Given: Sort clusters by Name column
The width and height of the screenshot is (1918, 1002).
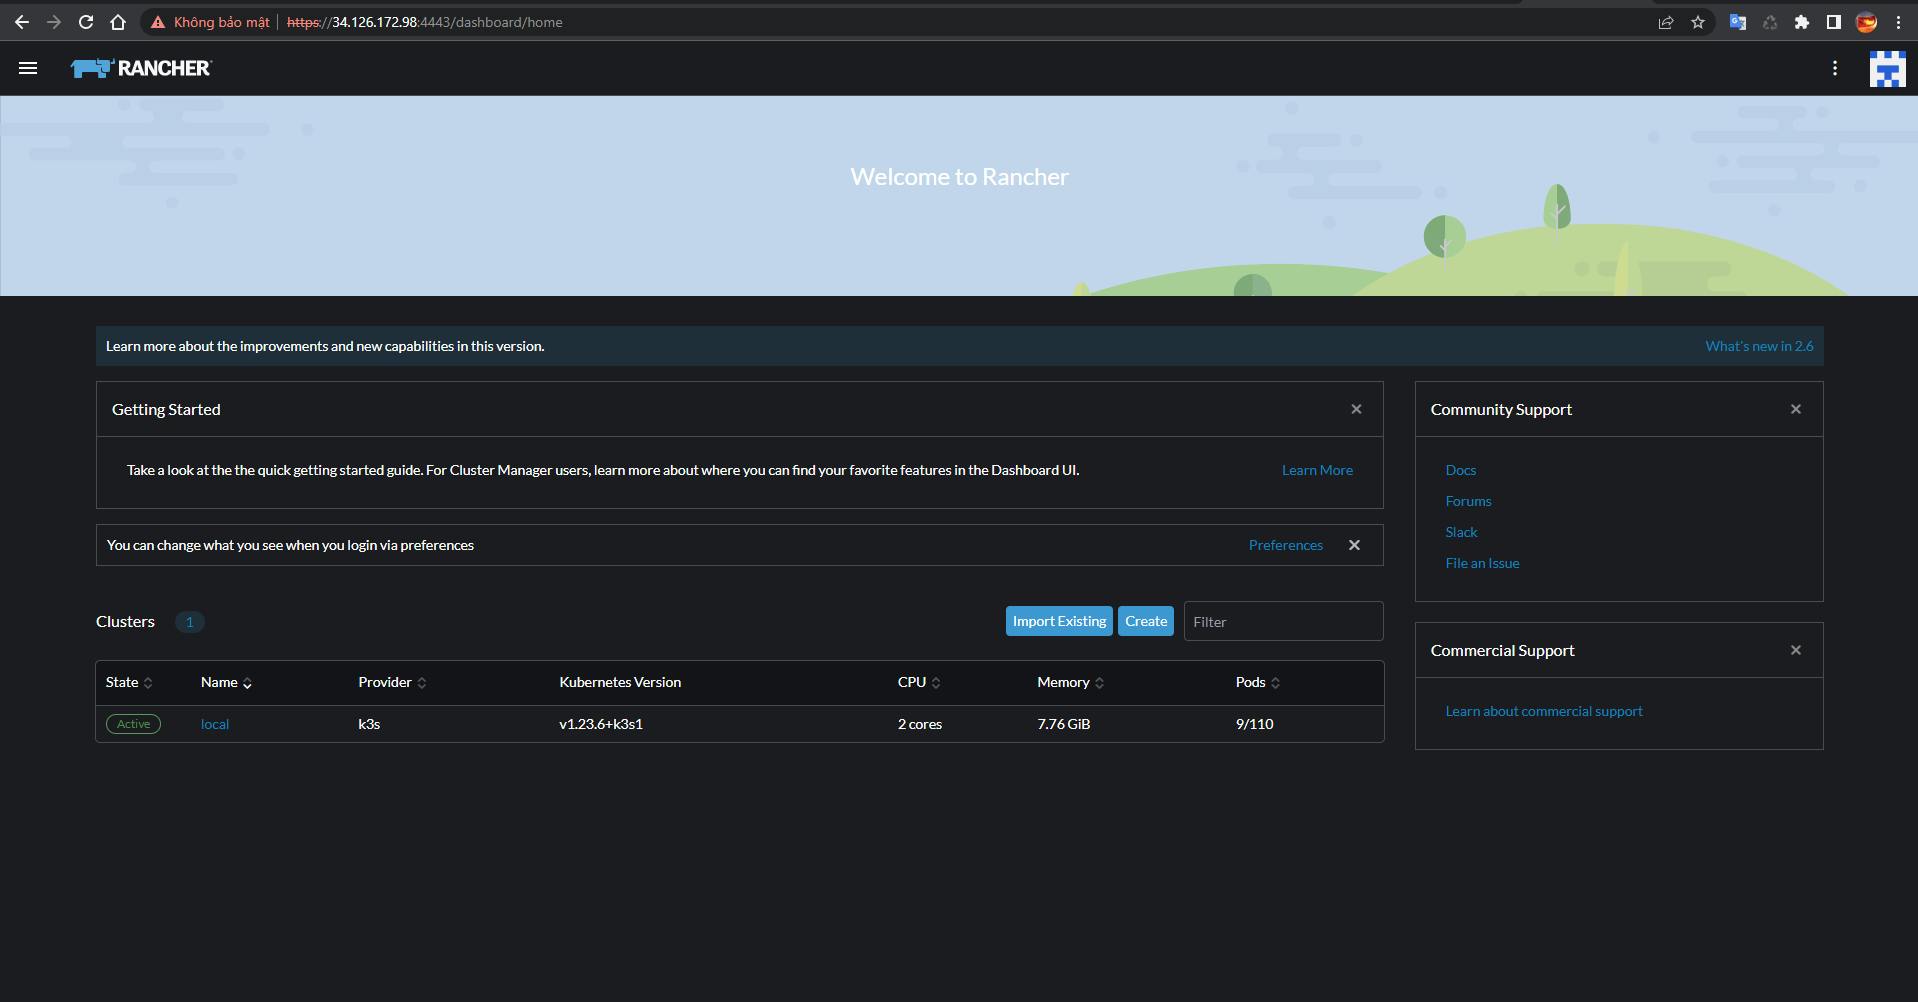Looking at the screenshot, I should click(x=226, y=682).
